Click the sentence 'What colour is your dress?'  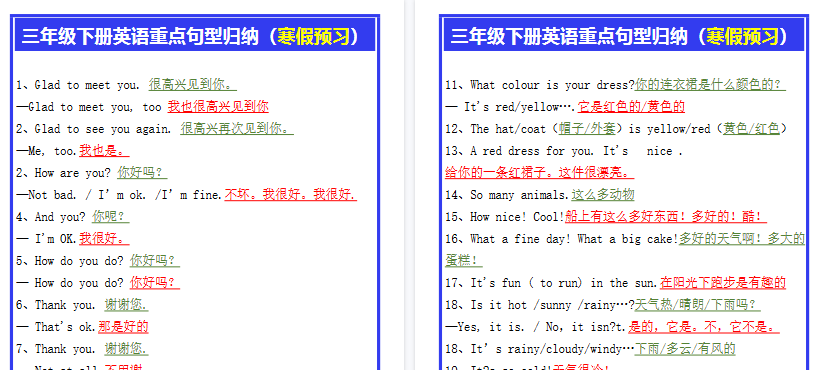point(552,85)
